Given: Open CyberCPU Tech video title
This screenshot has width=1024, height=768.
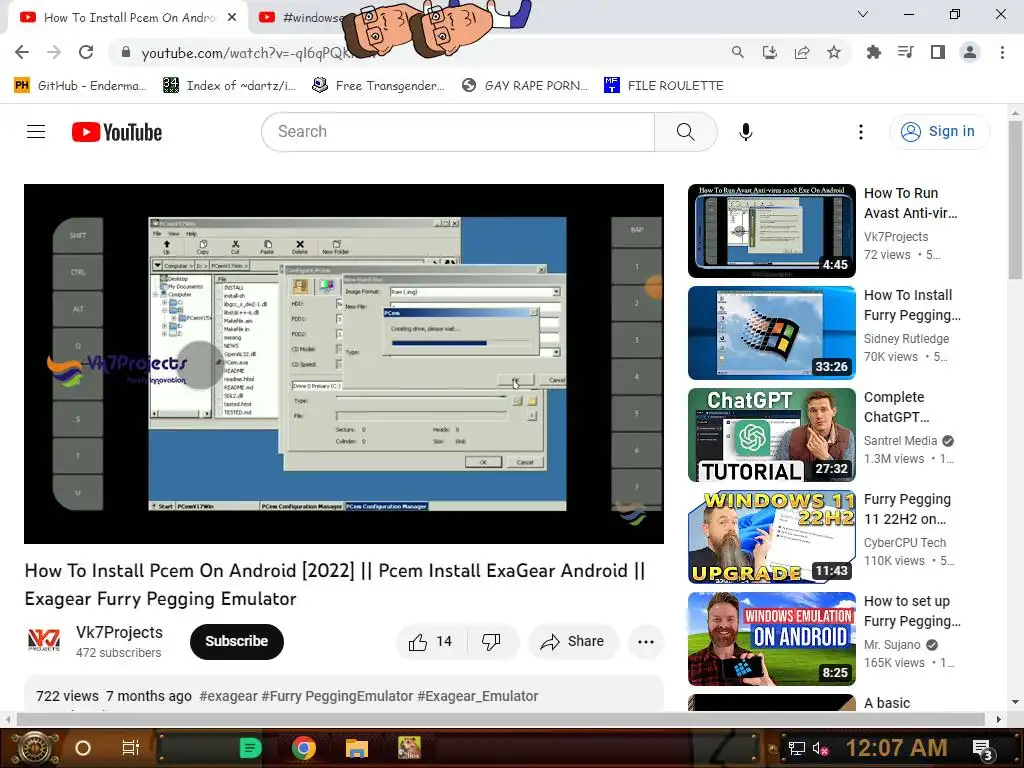Looking at the screenshot, I should (x=908, y=509).
